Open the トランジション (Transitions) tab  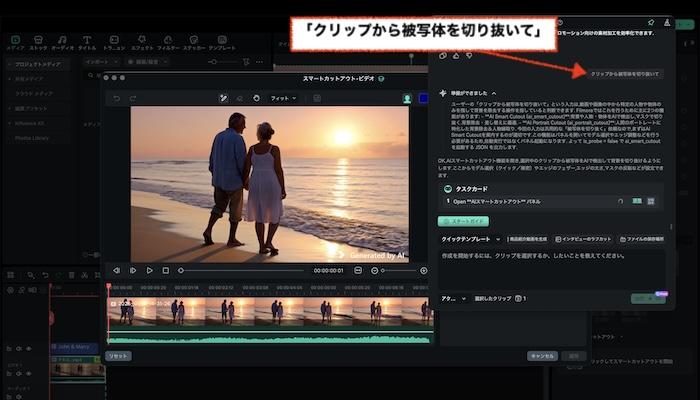click(x=114, y=43)
